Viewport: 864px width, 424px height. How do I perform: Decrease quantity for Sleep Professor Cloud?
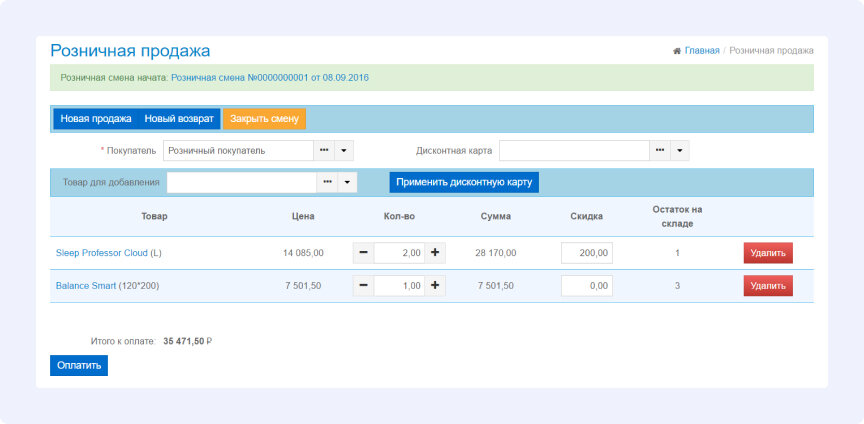(363, 253)
